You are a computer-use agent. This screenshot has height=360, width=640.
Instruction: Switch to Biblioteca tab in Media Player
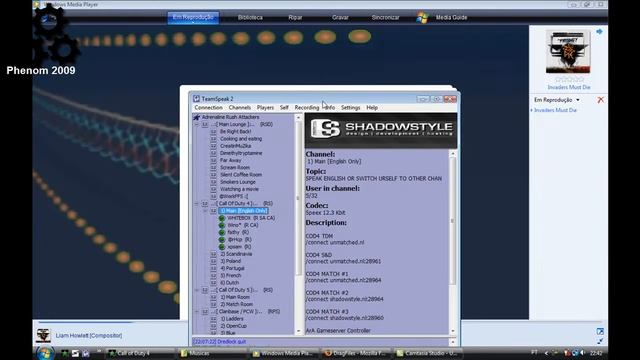250,18
